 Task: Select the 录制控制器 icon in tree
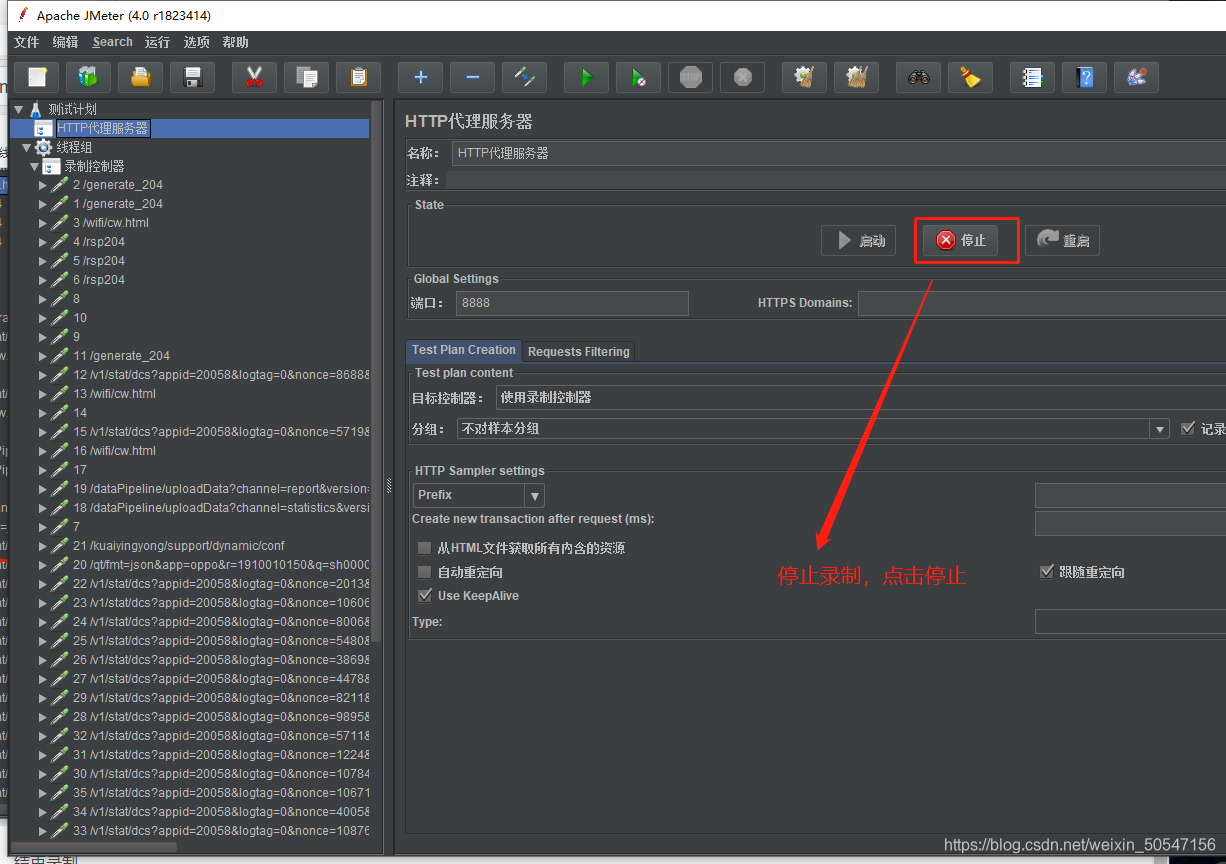click(51, 166)
